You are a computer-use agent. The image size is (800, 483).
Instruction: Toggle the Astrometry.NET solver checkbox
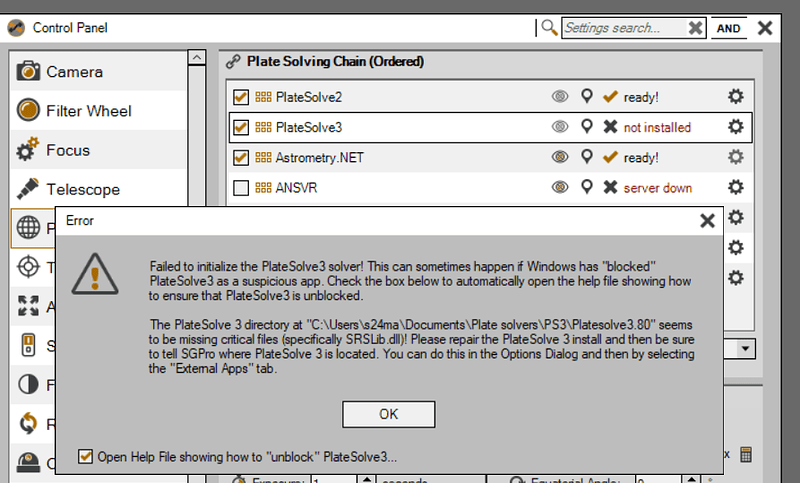point(241,157)
